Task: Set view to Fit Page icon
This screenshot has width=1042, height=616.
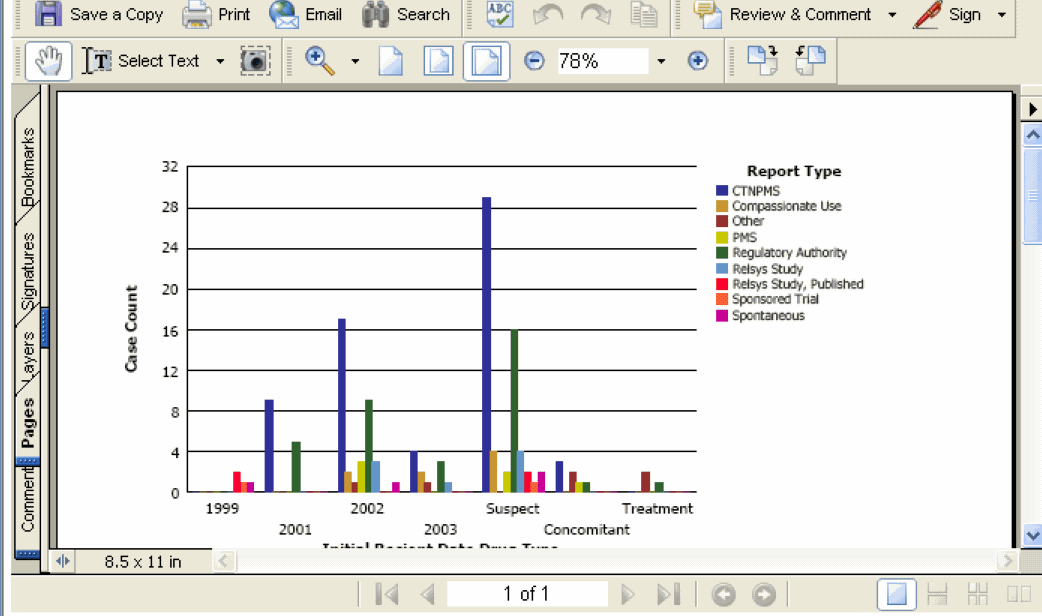Action: coord(439,61)
